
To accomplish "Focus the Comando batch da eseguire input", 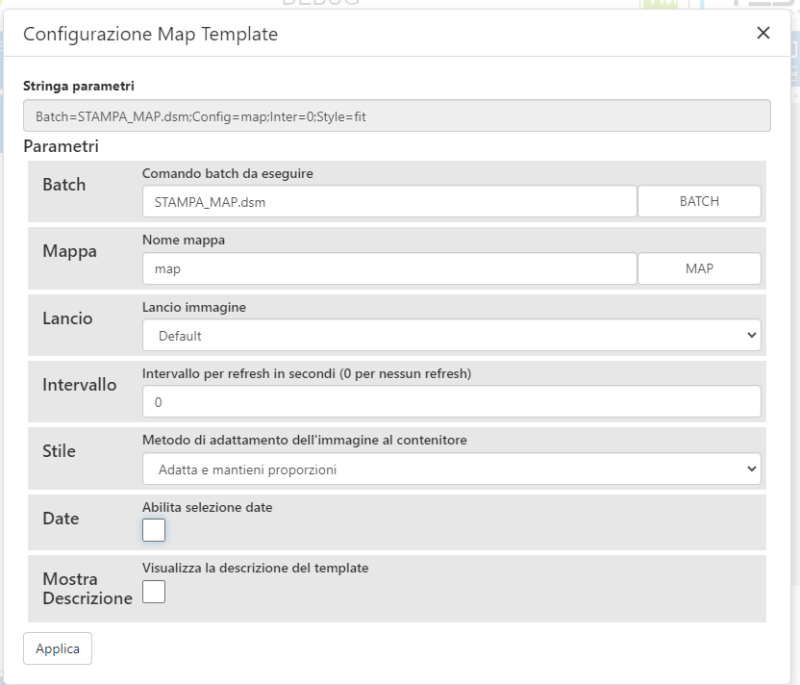I will [x=389, y=201].
